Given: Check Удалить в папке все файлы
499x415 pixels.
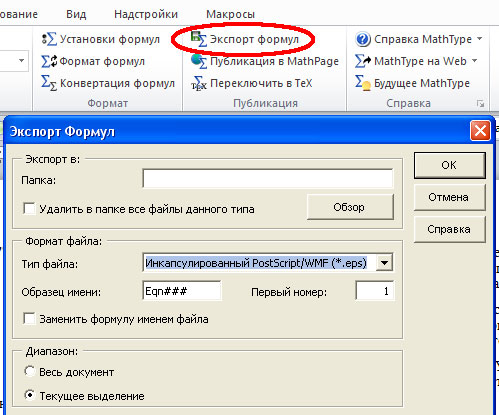Looking at the screenshot, I should click(29, 209).
